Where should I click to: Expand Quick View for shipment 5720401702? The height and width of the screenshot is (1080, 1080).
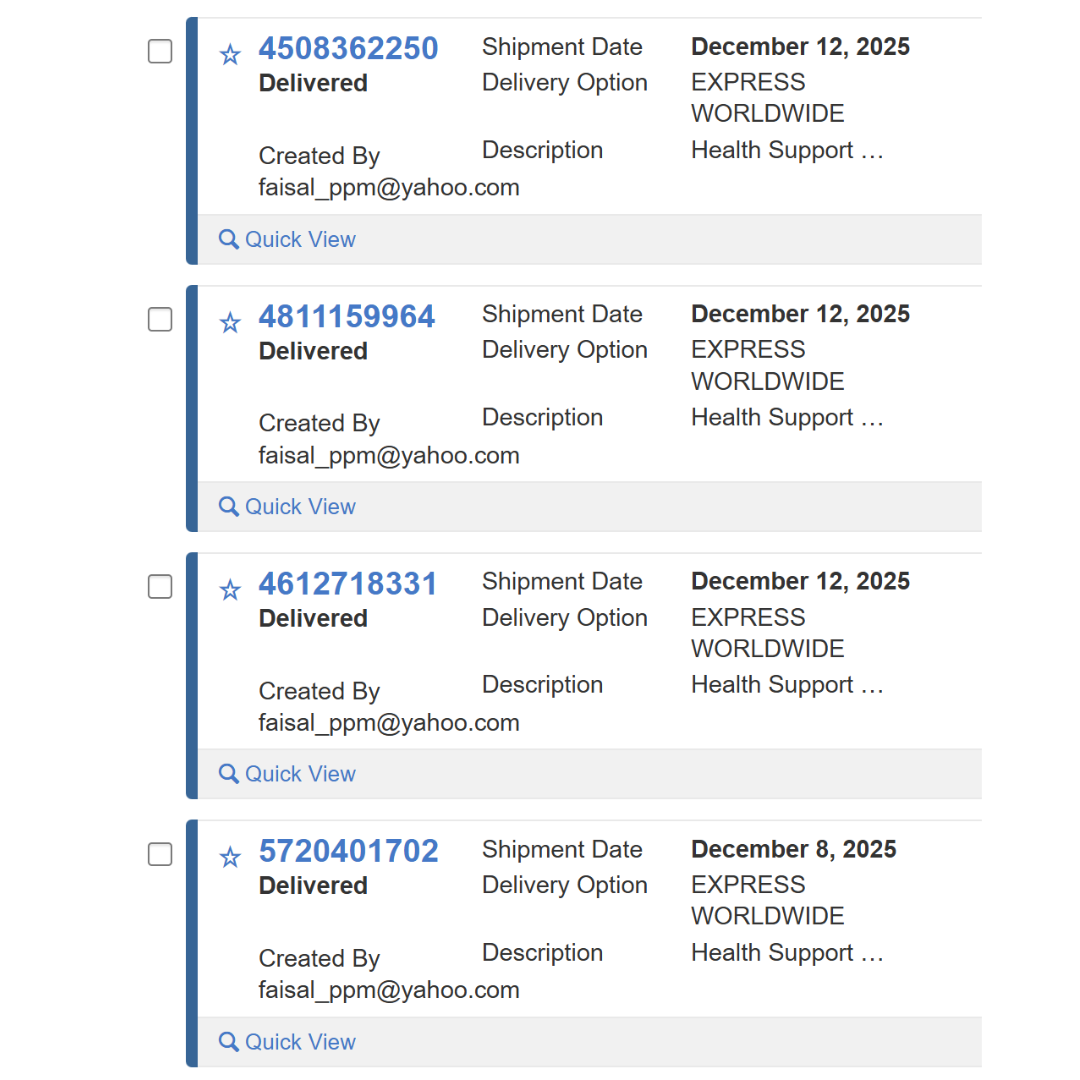click(300, 1041)
